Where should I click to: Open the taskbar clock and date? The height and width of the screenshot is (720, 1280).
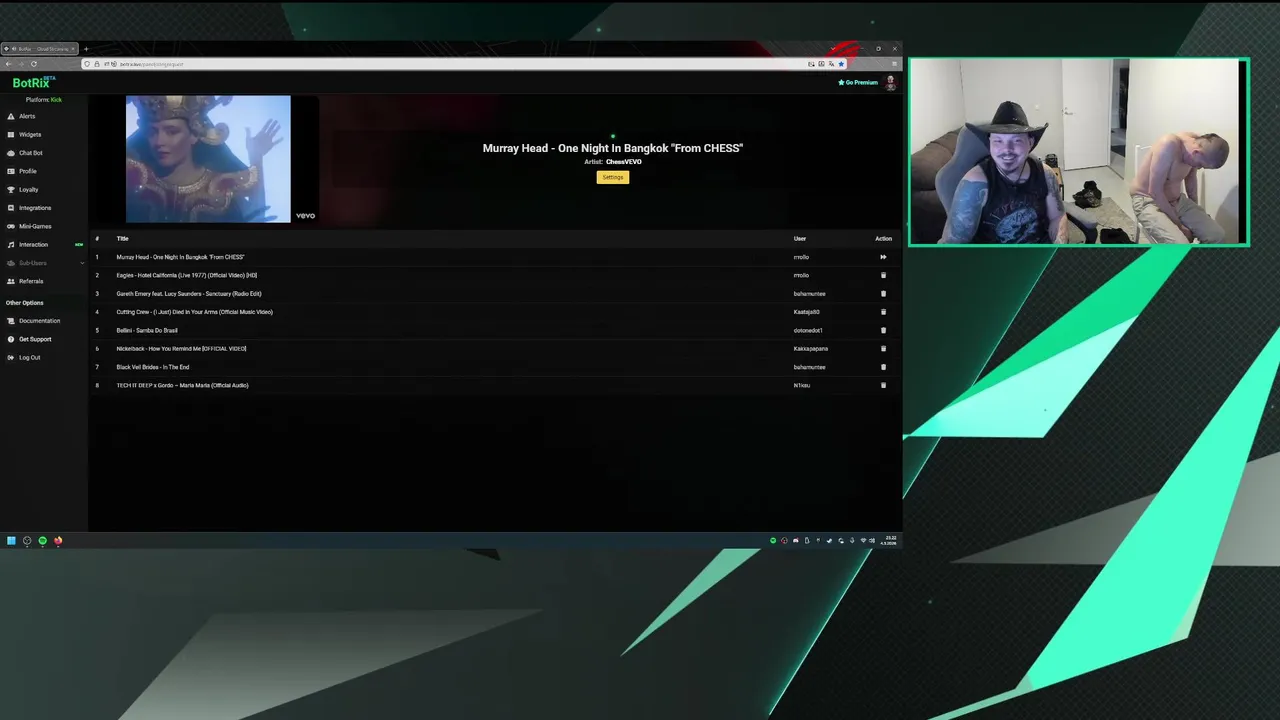[x=889, y=540]
